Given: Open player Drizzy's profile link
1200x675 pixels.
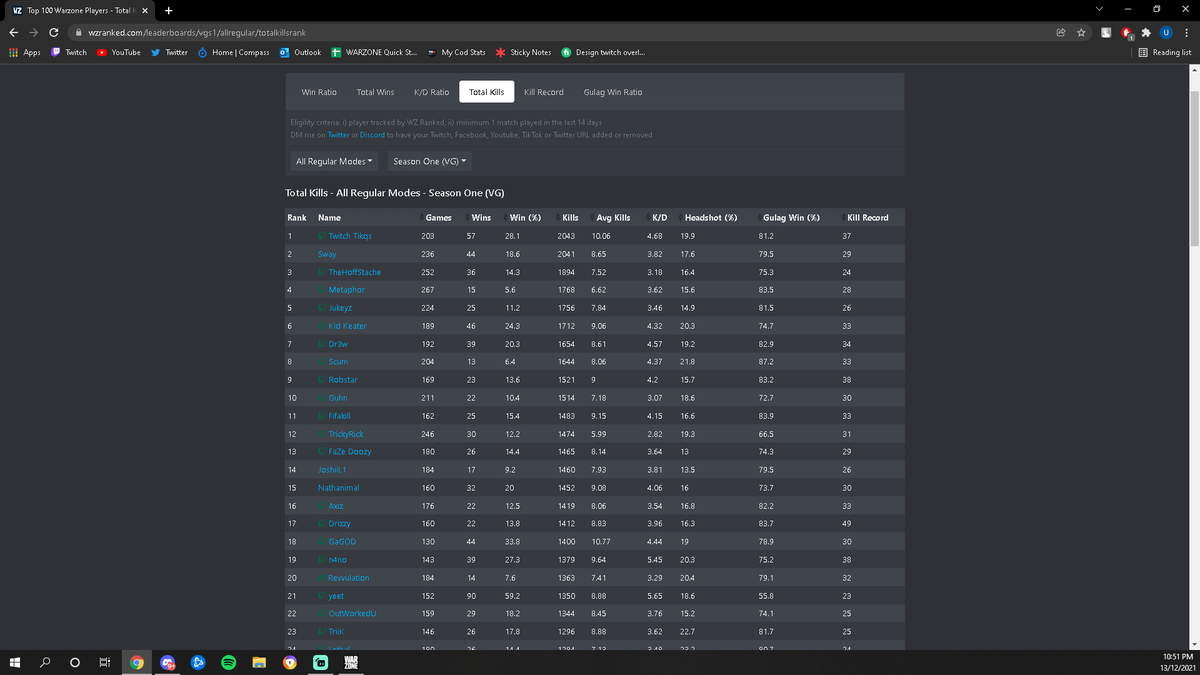Looking at the screenshot, I should (340, 524).
